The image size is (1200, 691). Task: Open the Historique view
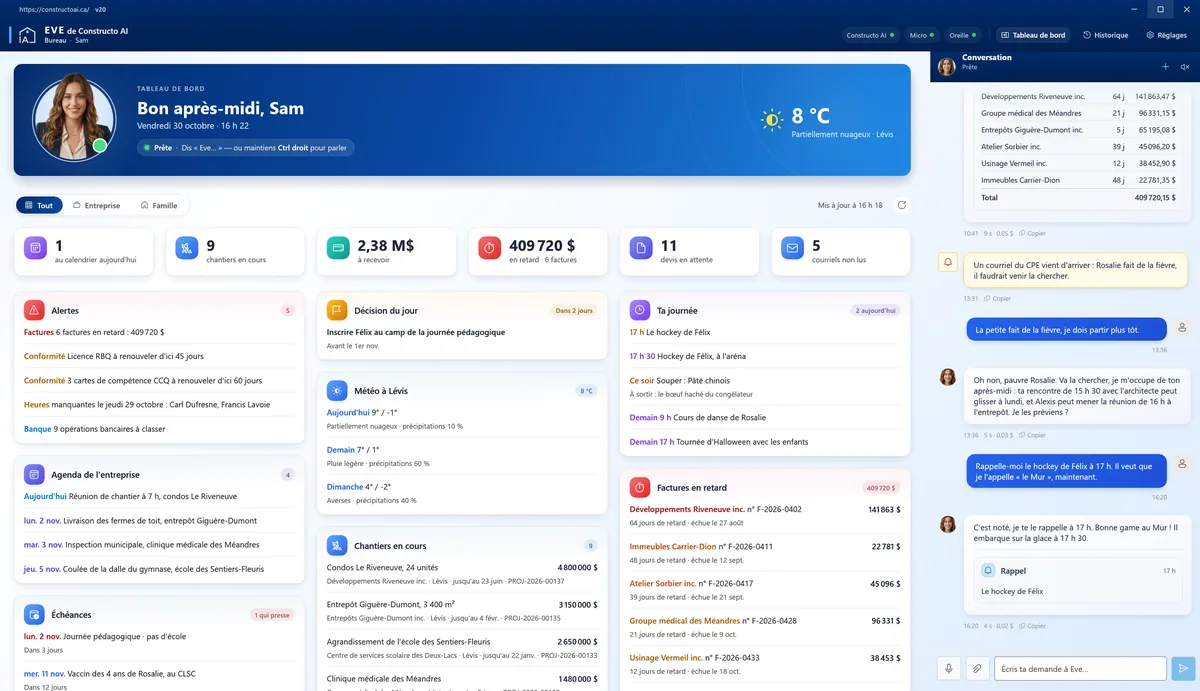pyautogui.click(x=1105, y=35)
